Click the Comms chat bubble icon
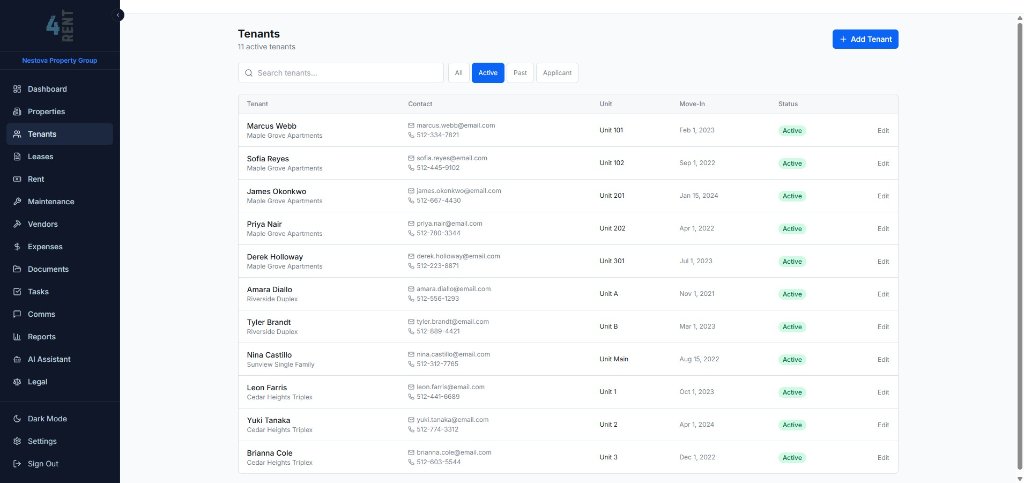Screen dimensions: 1024x483 click(x=17, y=314)
